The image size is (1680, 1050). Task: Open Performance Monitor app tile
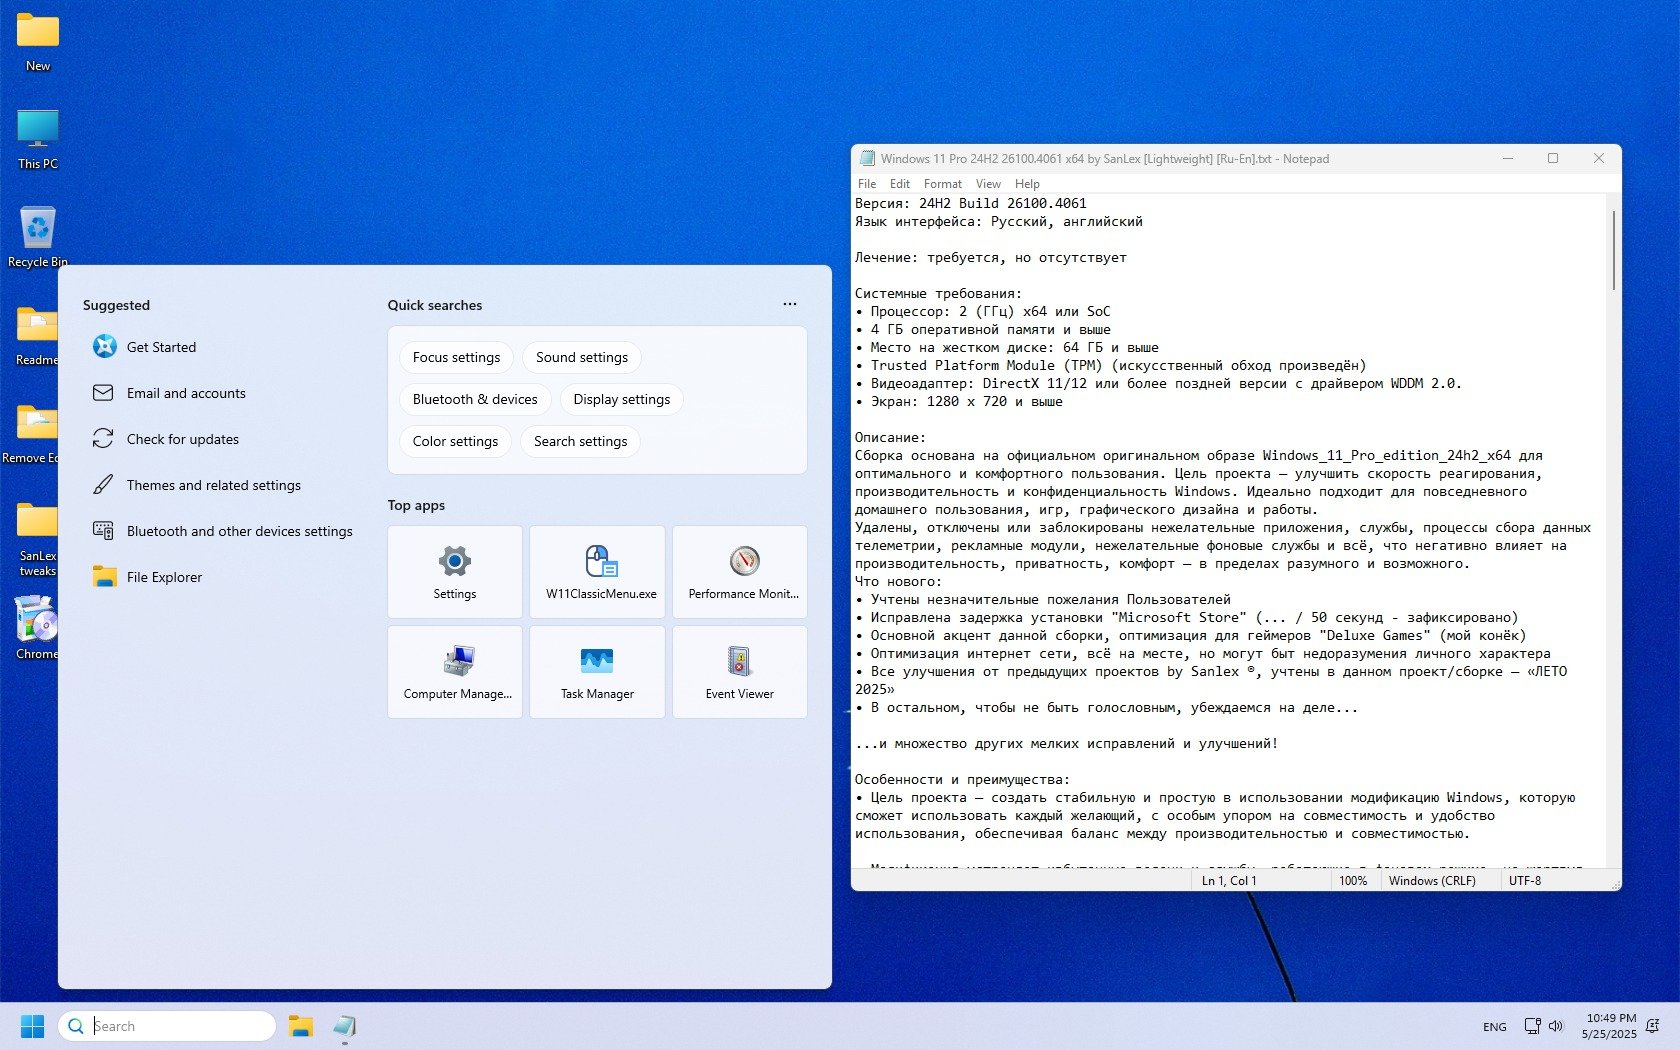pos(740,572)
